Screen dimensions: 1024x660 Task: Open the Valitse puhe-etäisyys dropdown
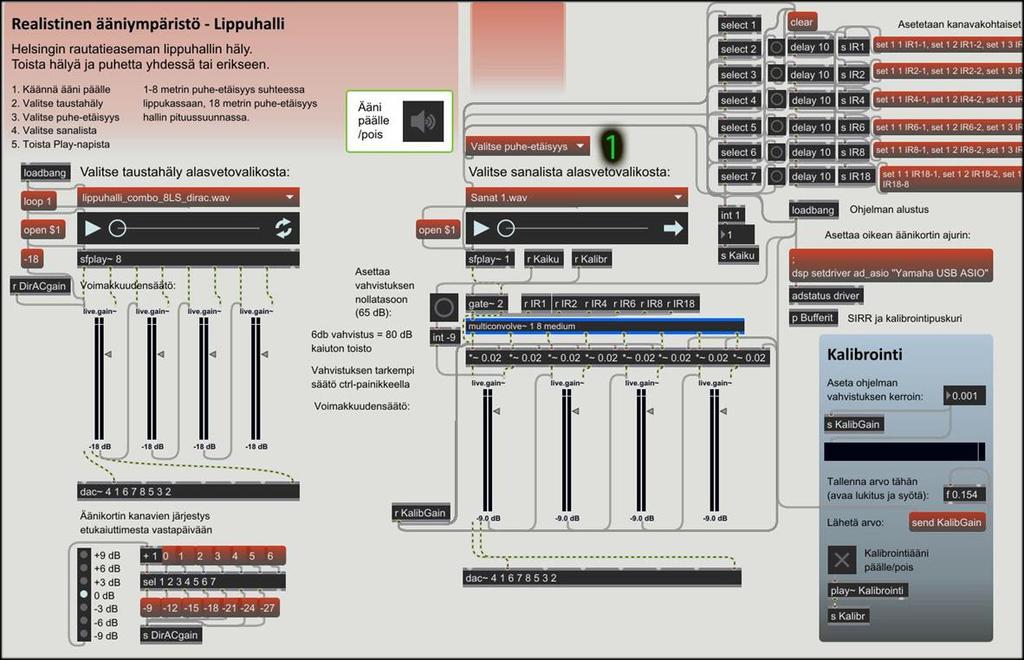coord(528,146)
